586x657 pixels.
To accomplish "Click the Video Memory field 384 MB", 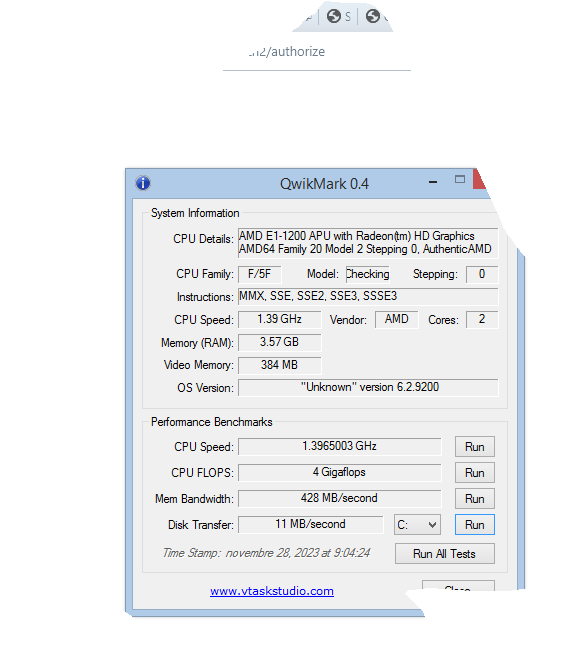I will click(x=280, y=365).
